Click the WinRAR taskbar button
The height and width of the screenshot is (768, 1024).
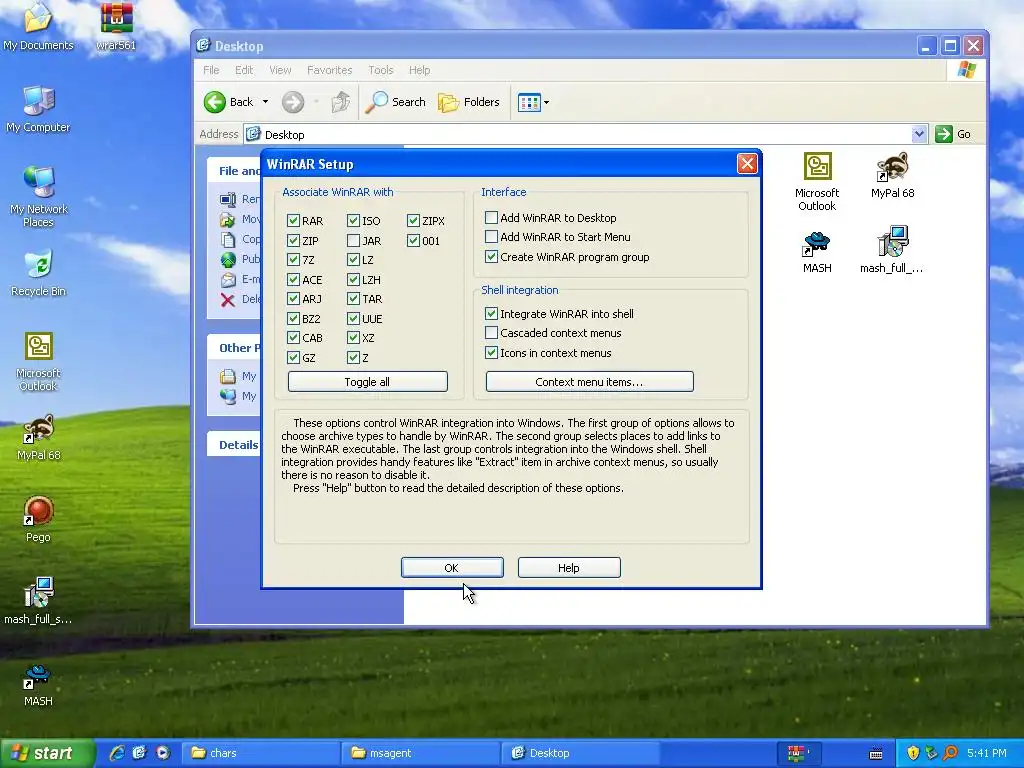(799, 753)
